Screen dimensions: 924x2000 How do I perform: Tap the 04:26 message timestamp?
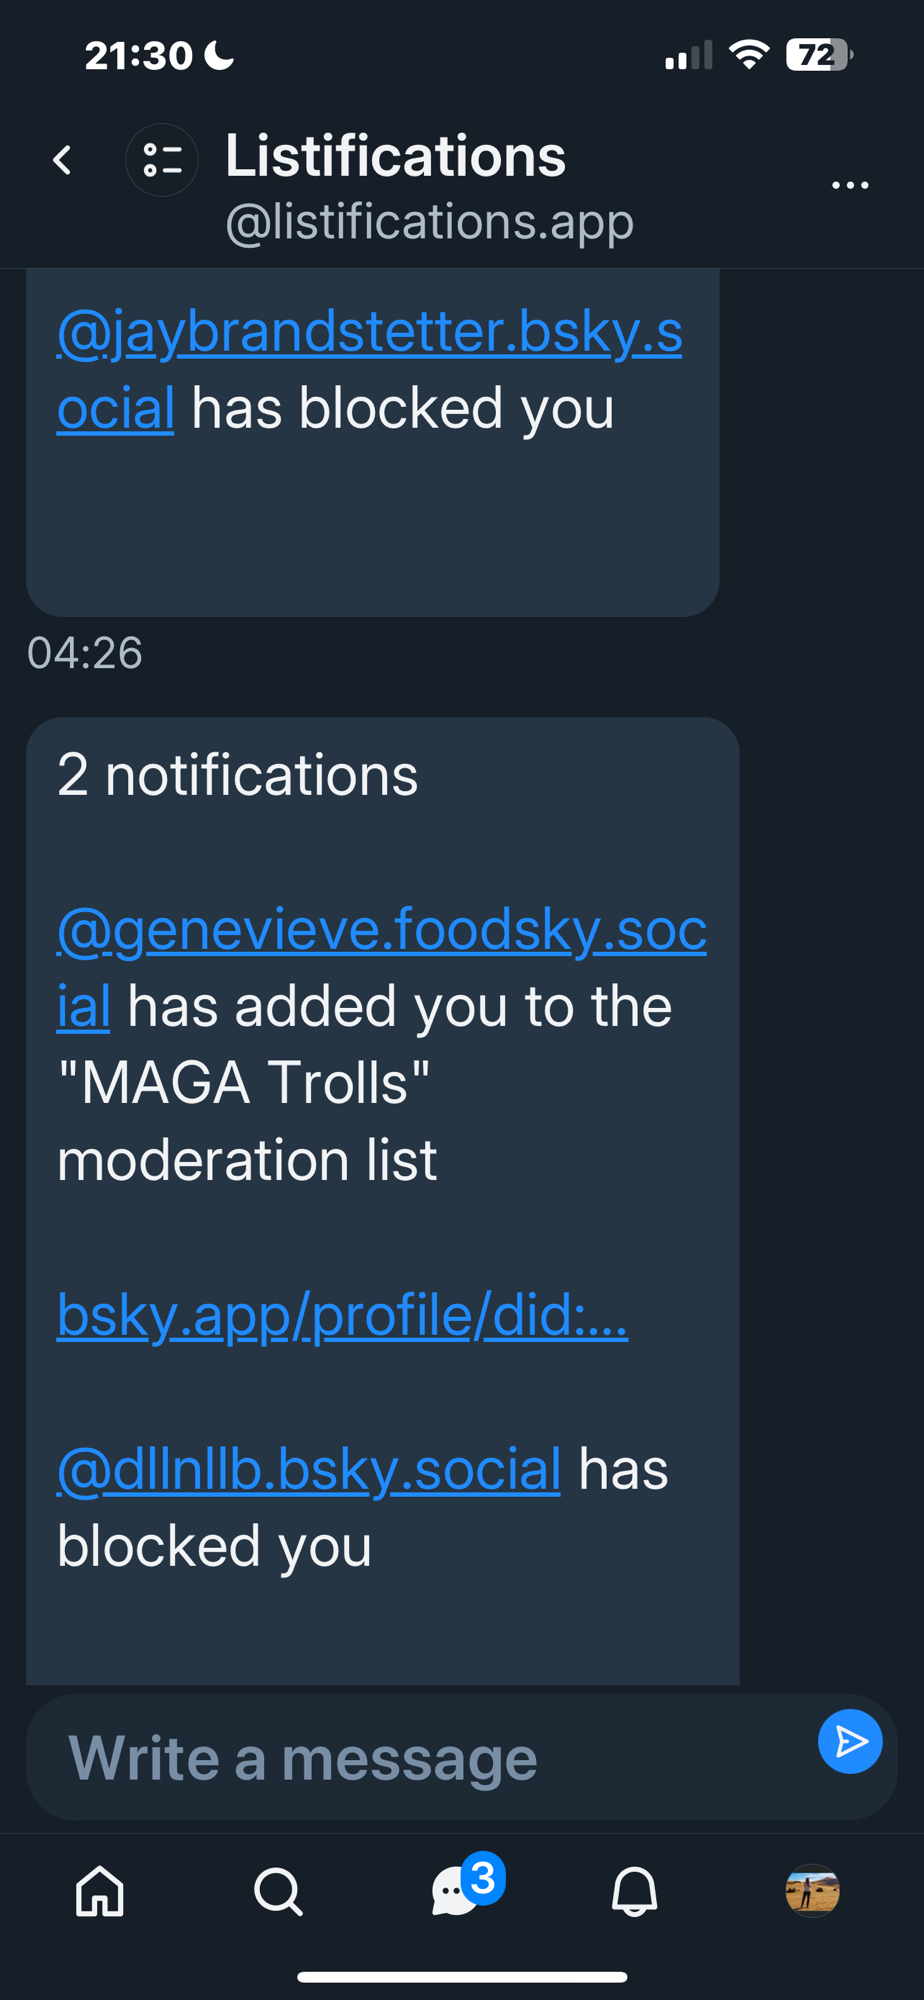(85, 653)
